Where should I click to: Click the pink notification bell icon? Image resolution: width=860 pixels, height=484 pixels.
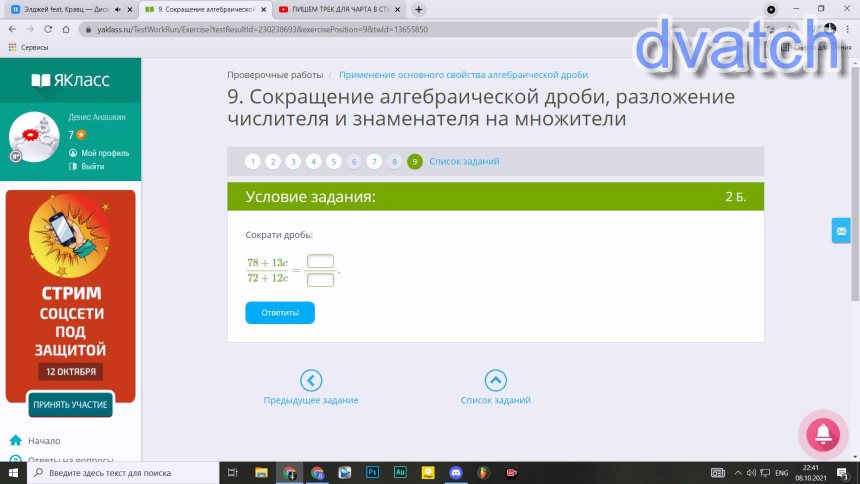[x=822, y=434]
